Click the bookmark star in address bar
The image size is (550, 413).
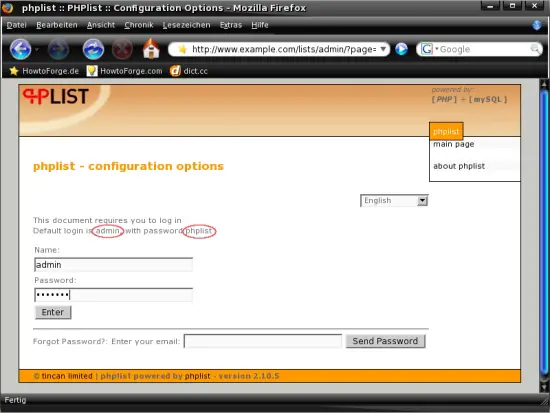pos(182,49)
